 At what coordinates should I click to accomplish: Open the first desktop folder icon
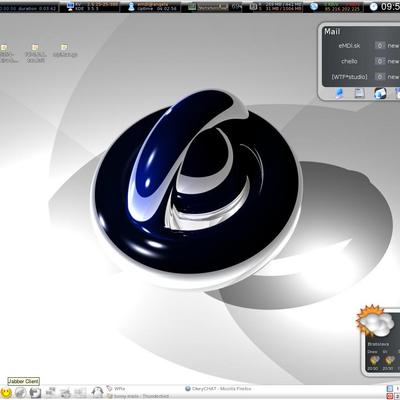click(x=4, y=47)
